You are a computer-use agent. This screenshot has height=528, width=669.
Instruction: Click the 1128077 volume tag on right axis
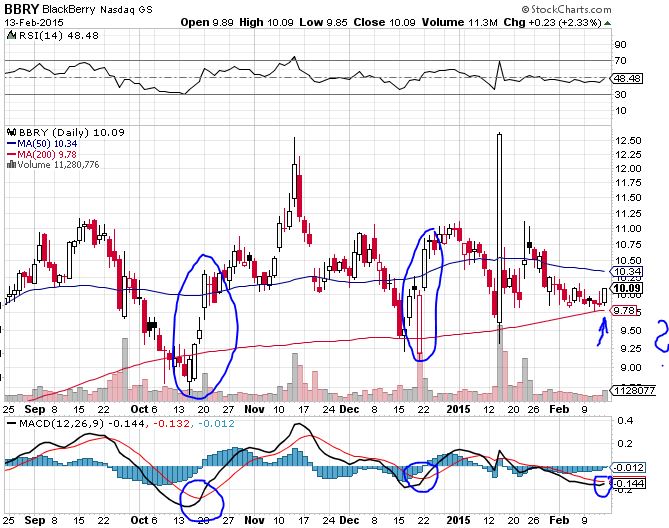(x=633, y=390)
